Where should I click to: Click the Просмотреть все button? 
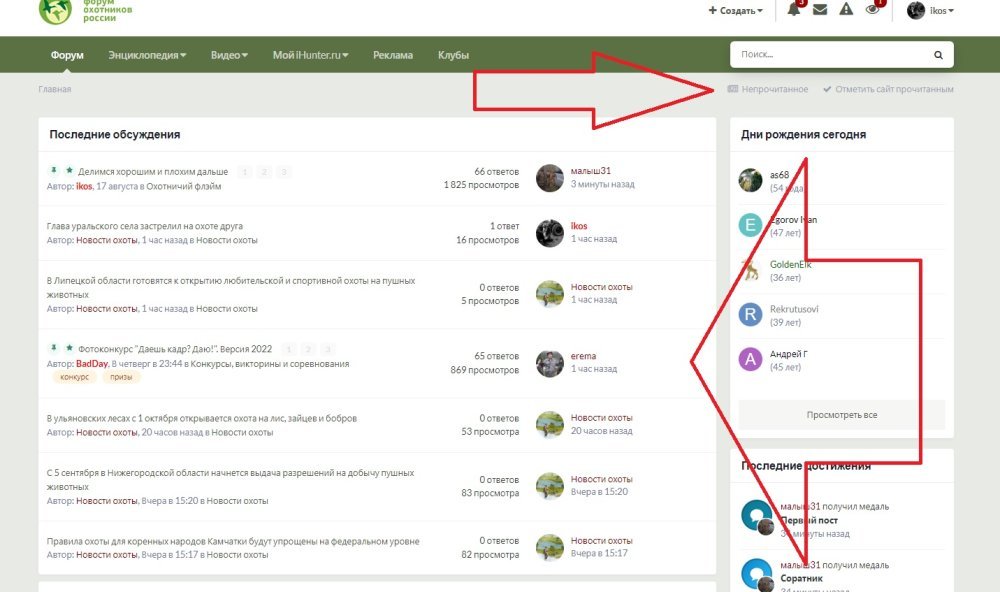(841, 414)
